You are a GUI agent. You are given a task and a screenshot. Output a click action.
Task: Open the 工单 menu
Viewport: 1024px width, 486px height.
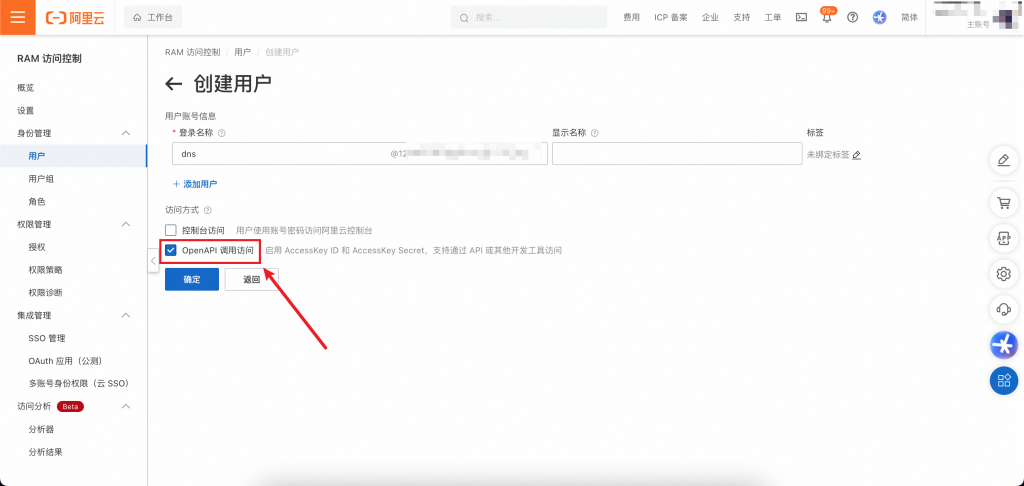pyautogui.click(x=773, y=18)
